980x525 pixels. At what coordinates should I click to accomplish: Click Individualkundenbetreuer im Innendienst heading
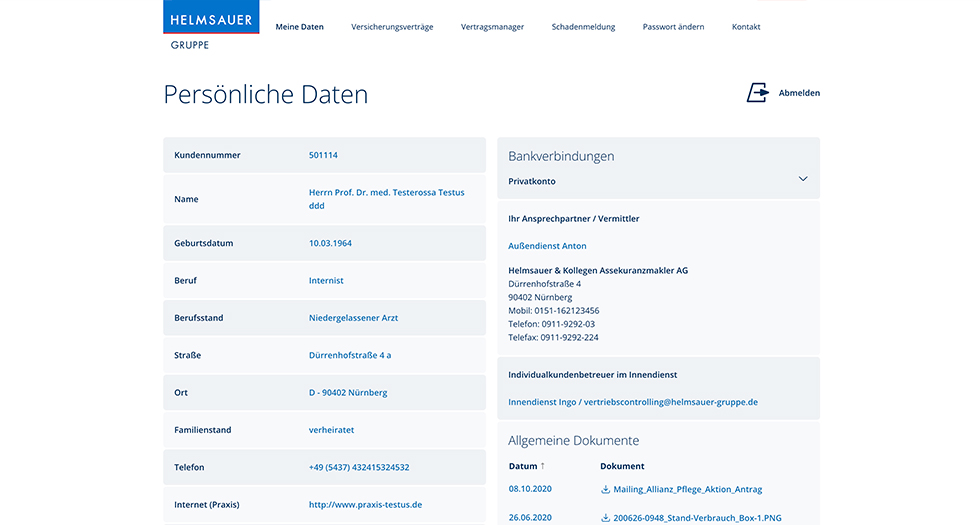(592, 375)
